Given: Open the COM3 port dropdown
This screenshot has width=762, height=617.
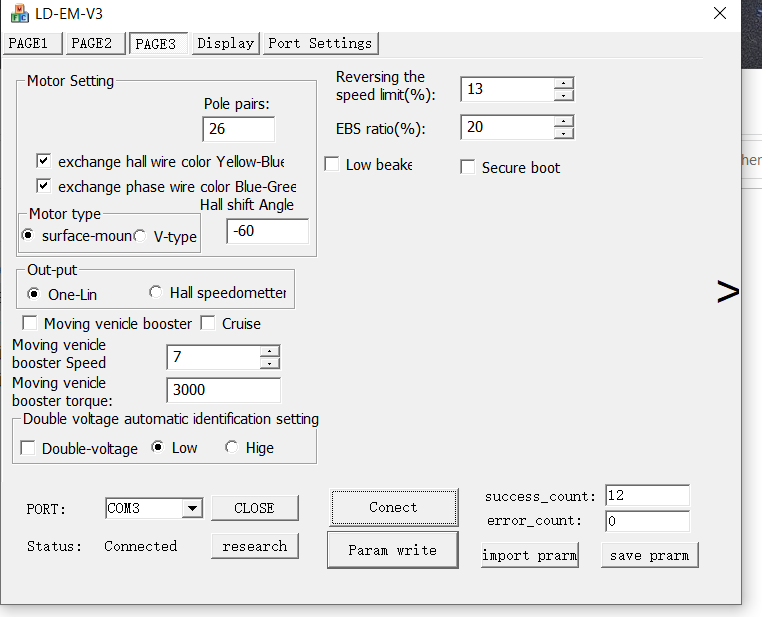Looking at the screenshot, I should (x=191, y=509).
